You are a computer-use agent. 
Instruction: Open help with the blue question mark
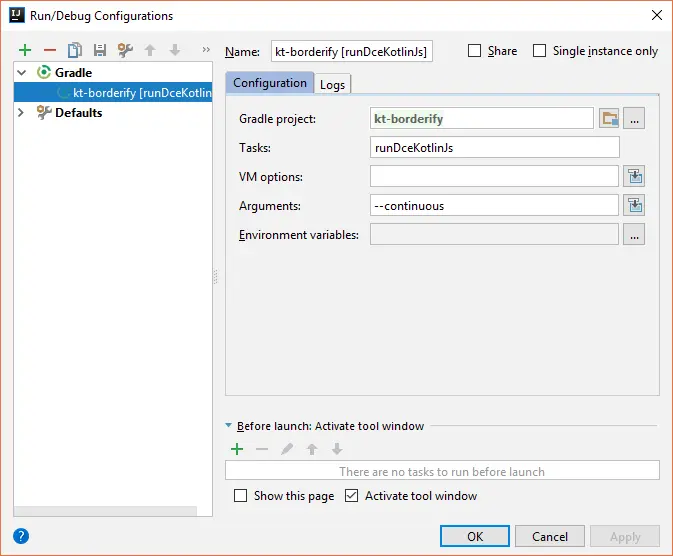click(x=21, y=536)
